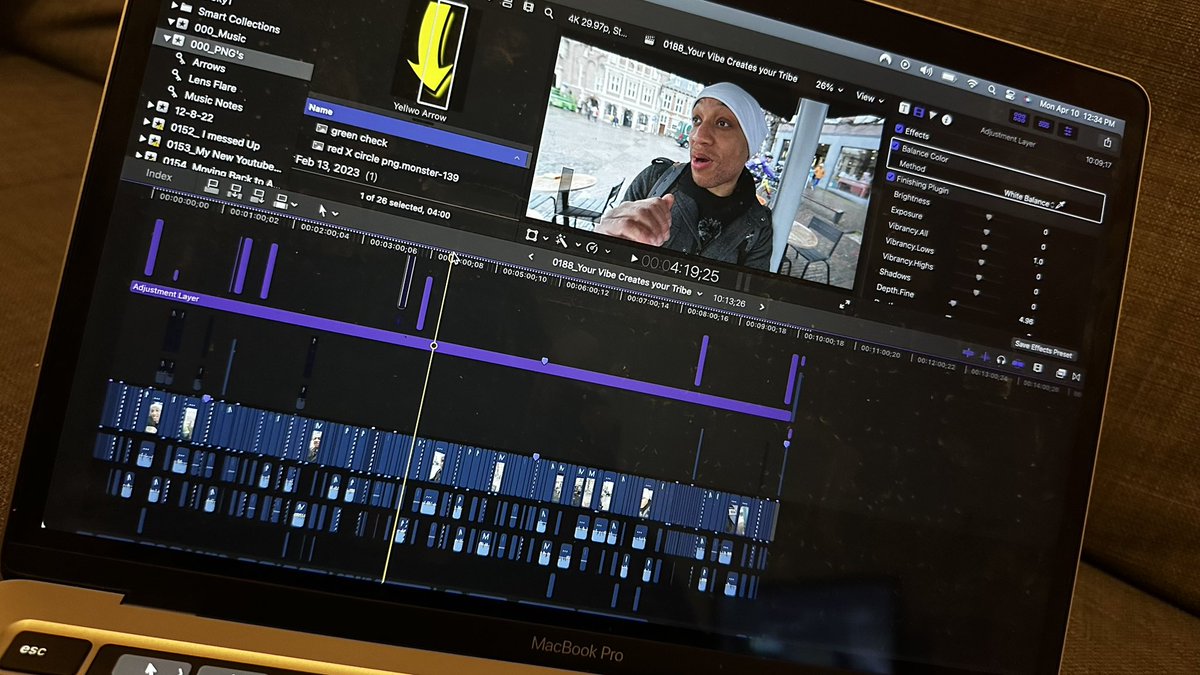This screenshot has height=675, width=1200.
Task: Expand 0153_My New Youtube event
Action: (143, 138)
